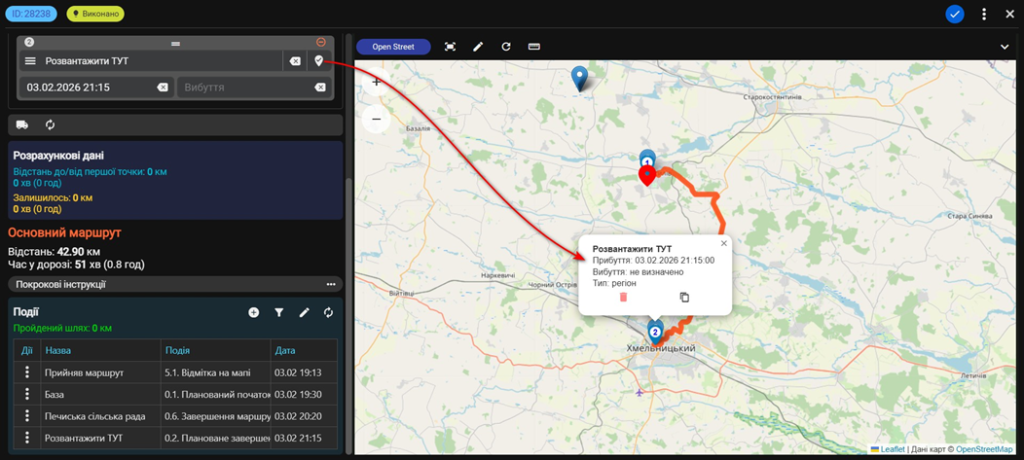Zoom in the map with plus button

coord(376,82)
